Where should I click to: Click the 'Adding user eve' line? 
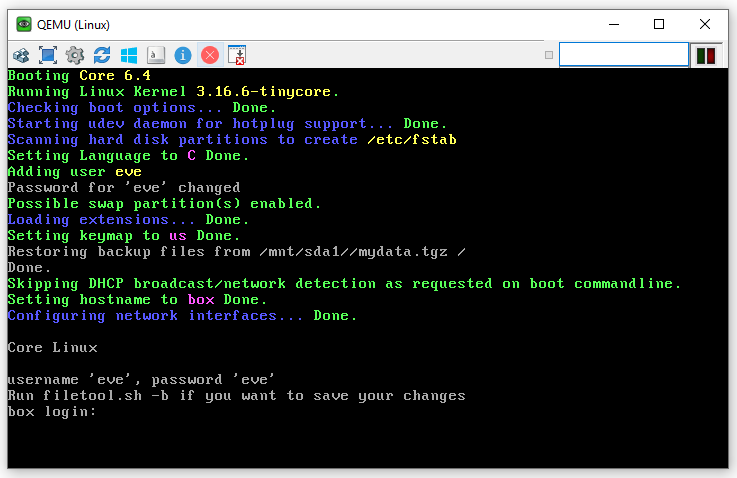[75, 172]
